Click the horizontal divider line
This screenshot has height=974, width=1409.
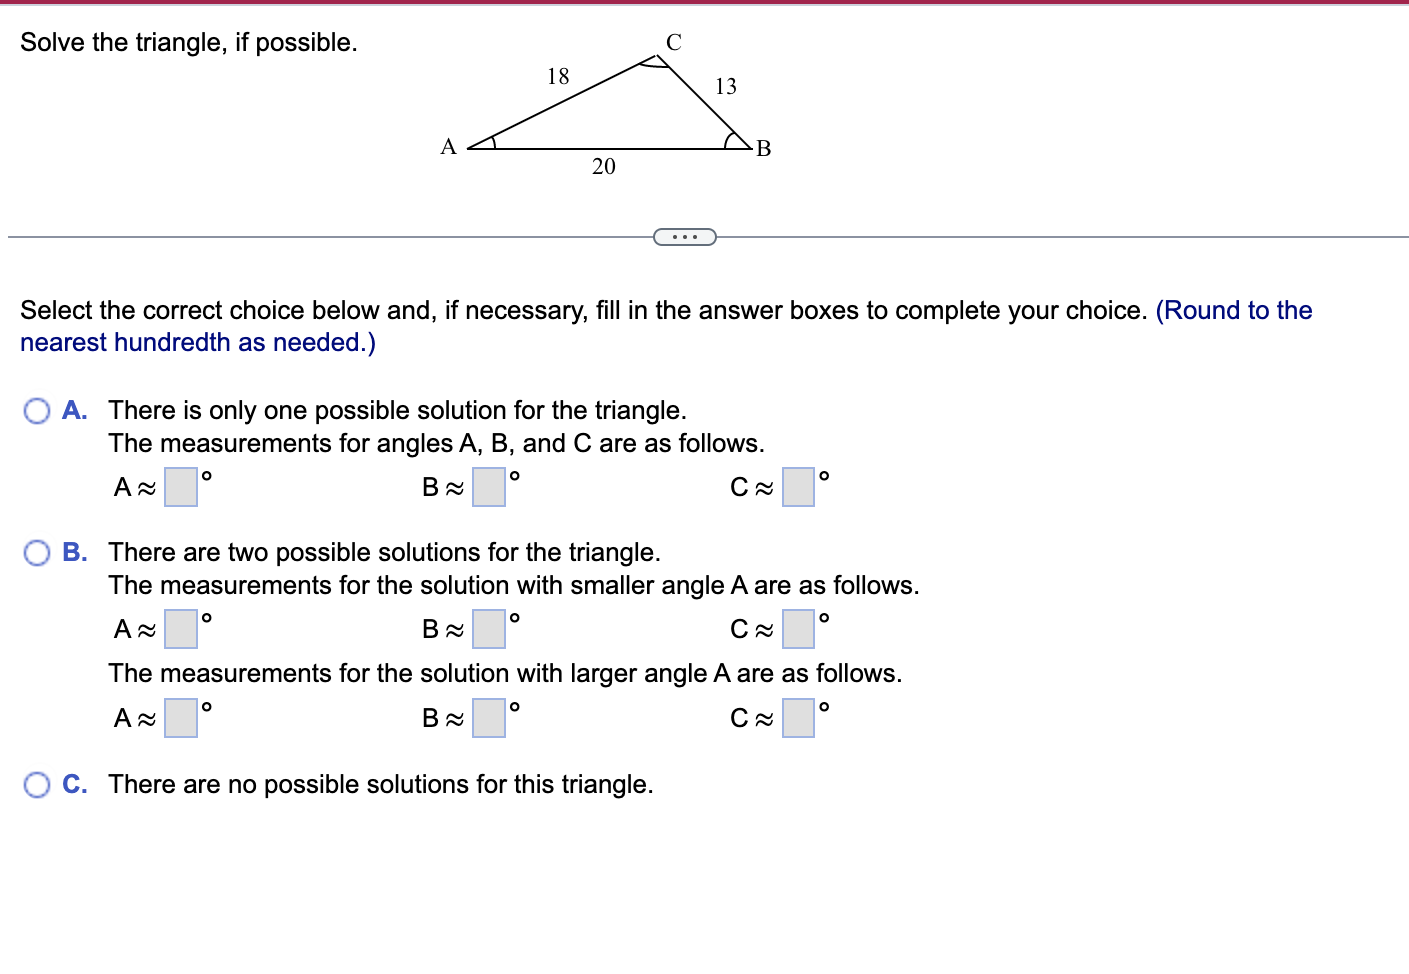pyautogui.click(x=300, y=236)
